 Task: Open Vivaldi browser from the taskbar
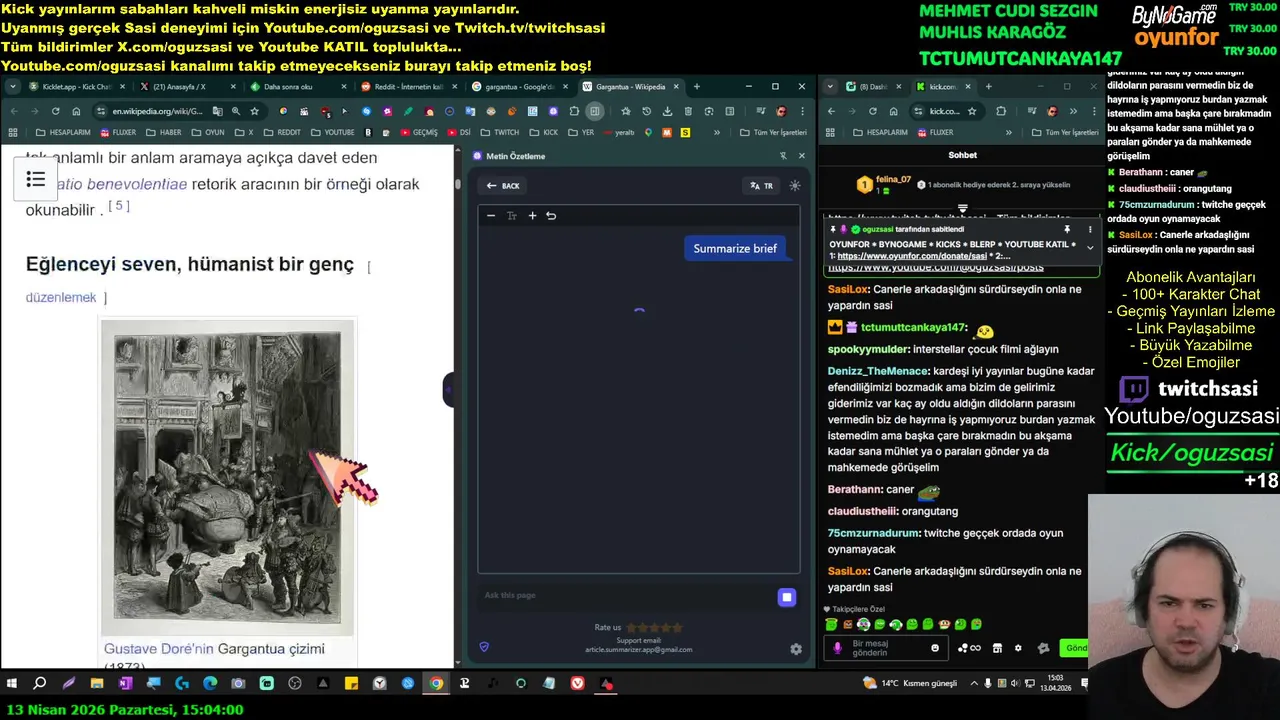[x=578, y=684]
